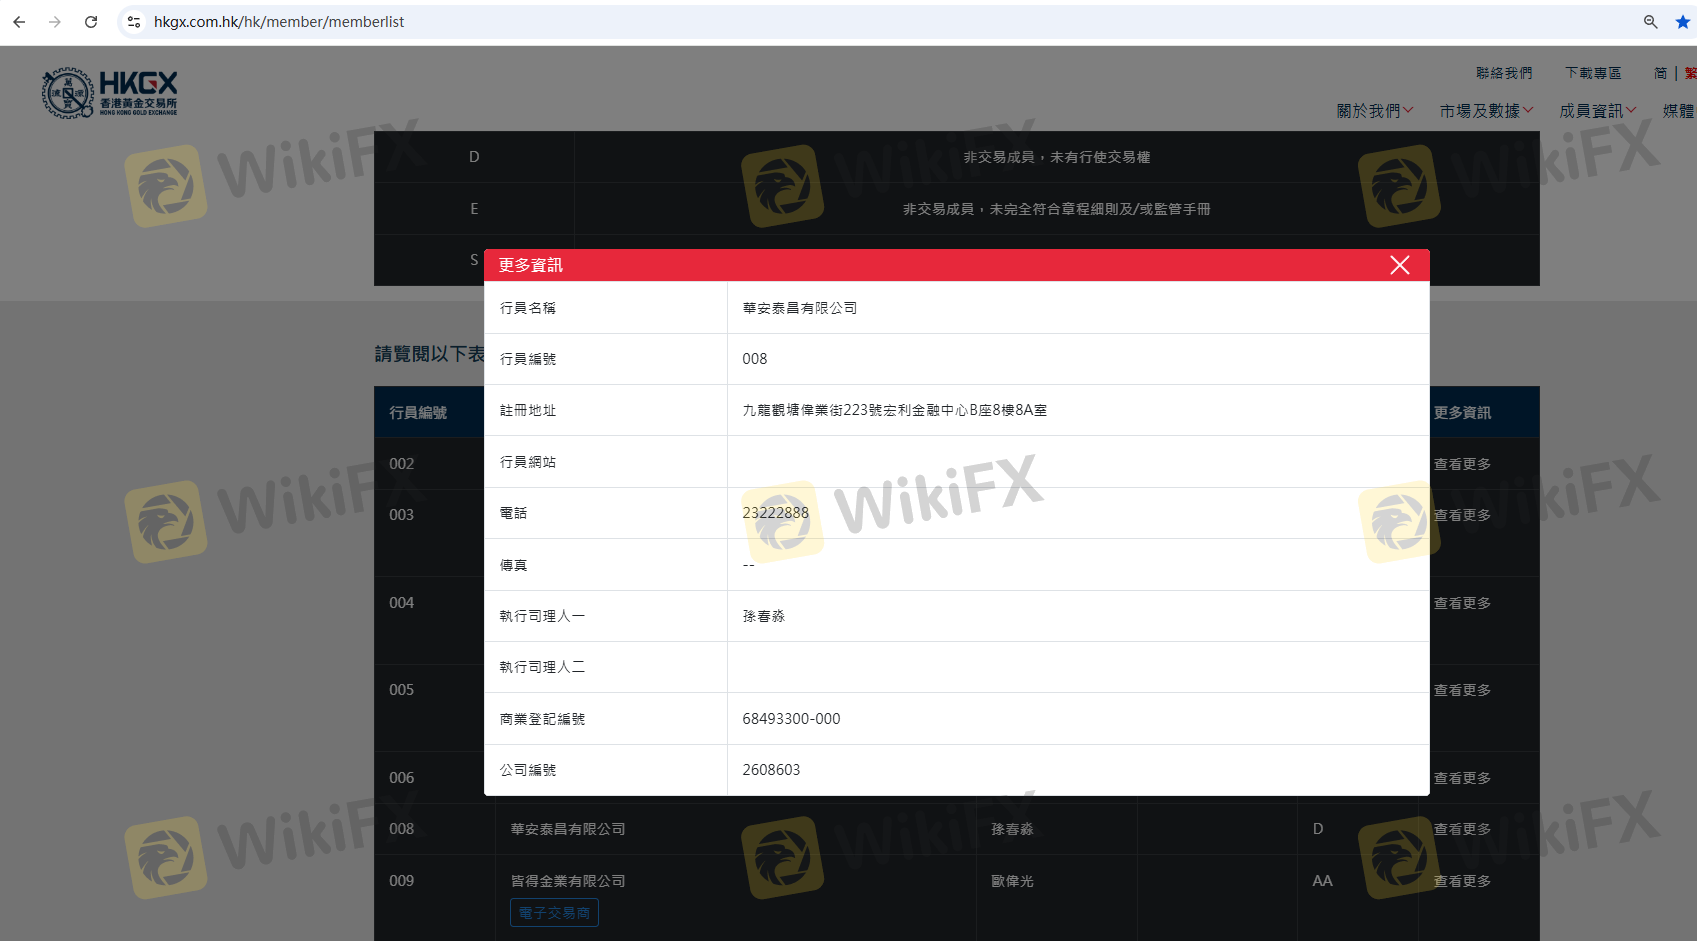1697x941 pixels.
Task: Click 查看更多 for member 009
Action: [x=1462, y=881]
